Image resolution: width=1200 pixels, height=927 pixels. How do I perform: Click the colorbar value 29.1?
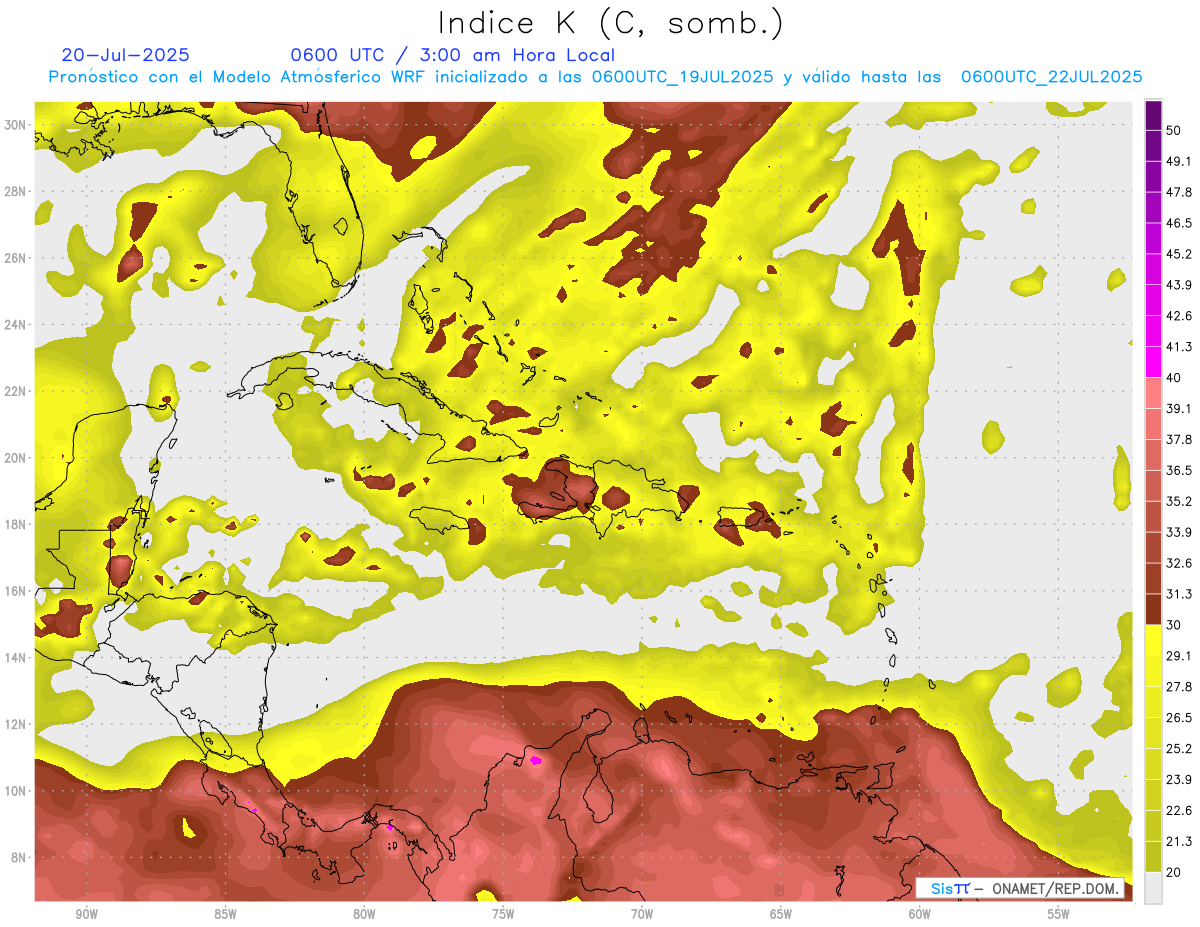pos(1178,656)
